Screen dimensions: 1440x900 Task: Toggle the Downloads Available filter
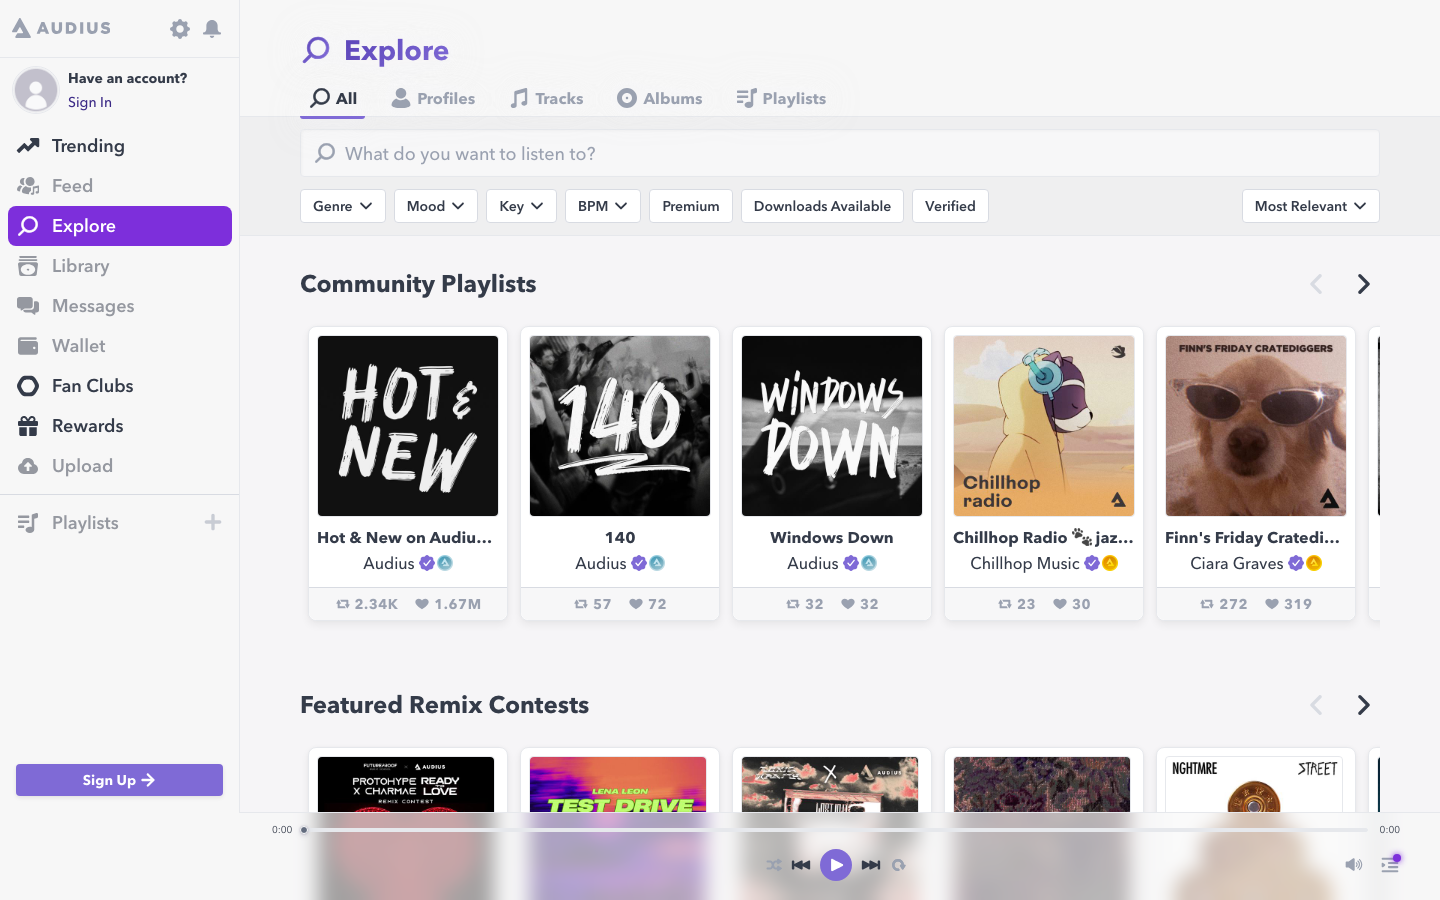point(822,206)
